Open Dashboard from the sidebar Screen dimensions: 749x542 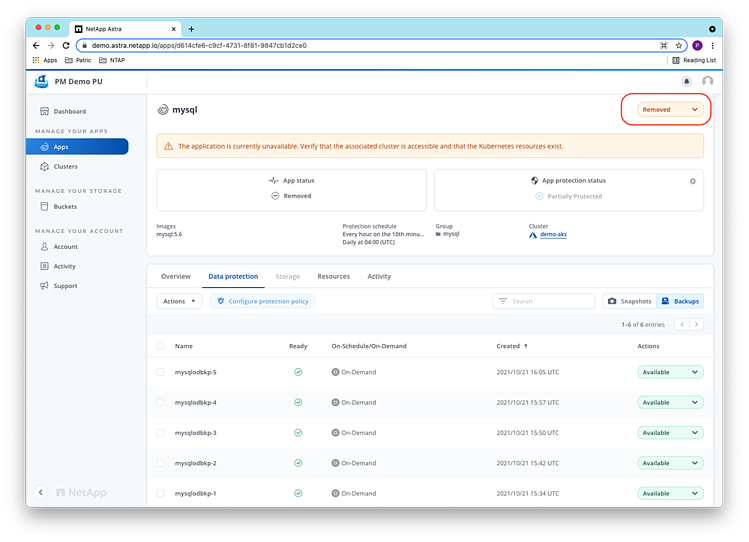pyautogui.click(x=69, y=111)
